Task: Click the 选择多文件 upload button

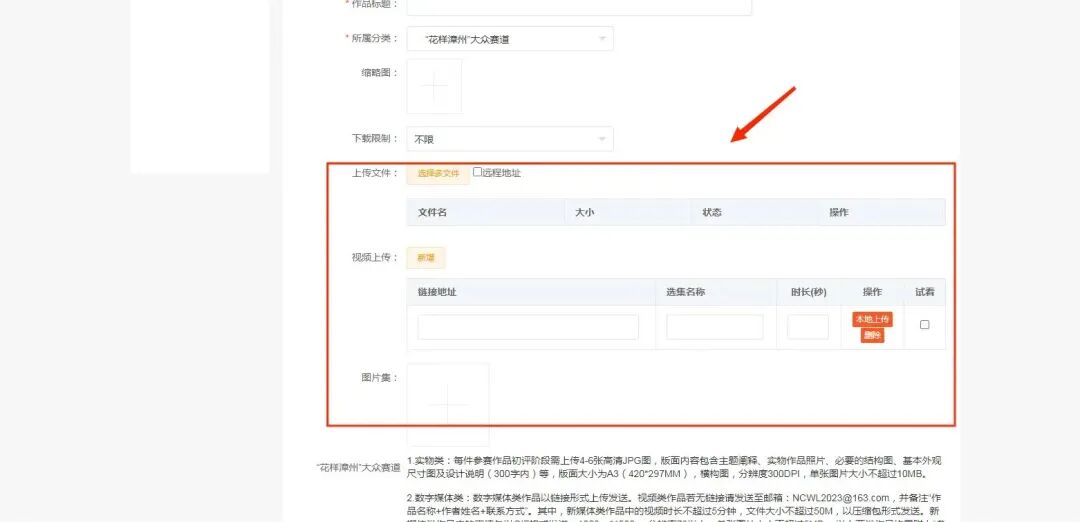Action: point(438,174)
